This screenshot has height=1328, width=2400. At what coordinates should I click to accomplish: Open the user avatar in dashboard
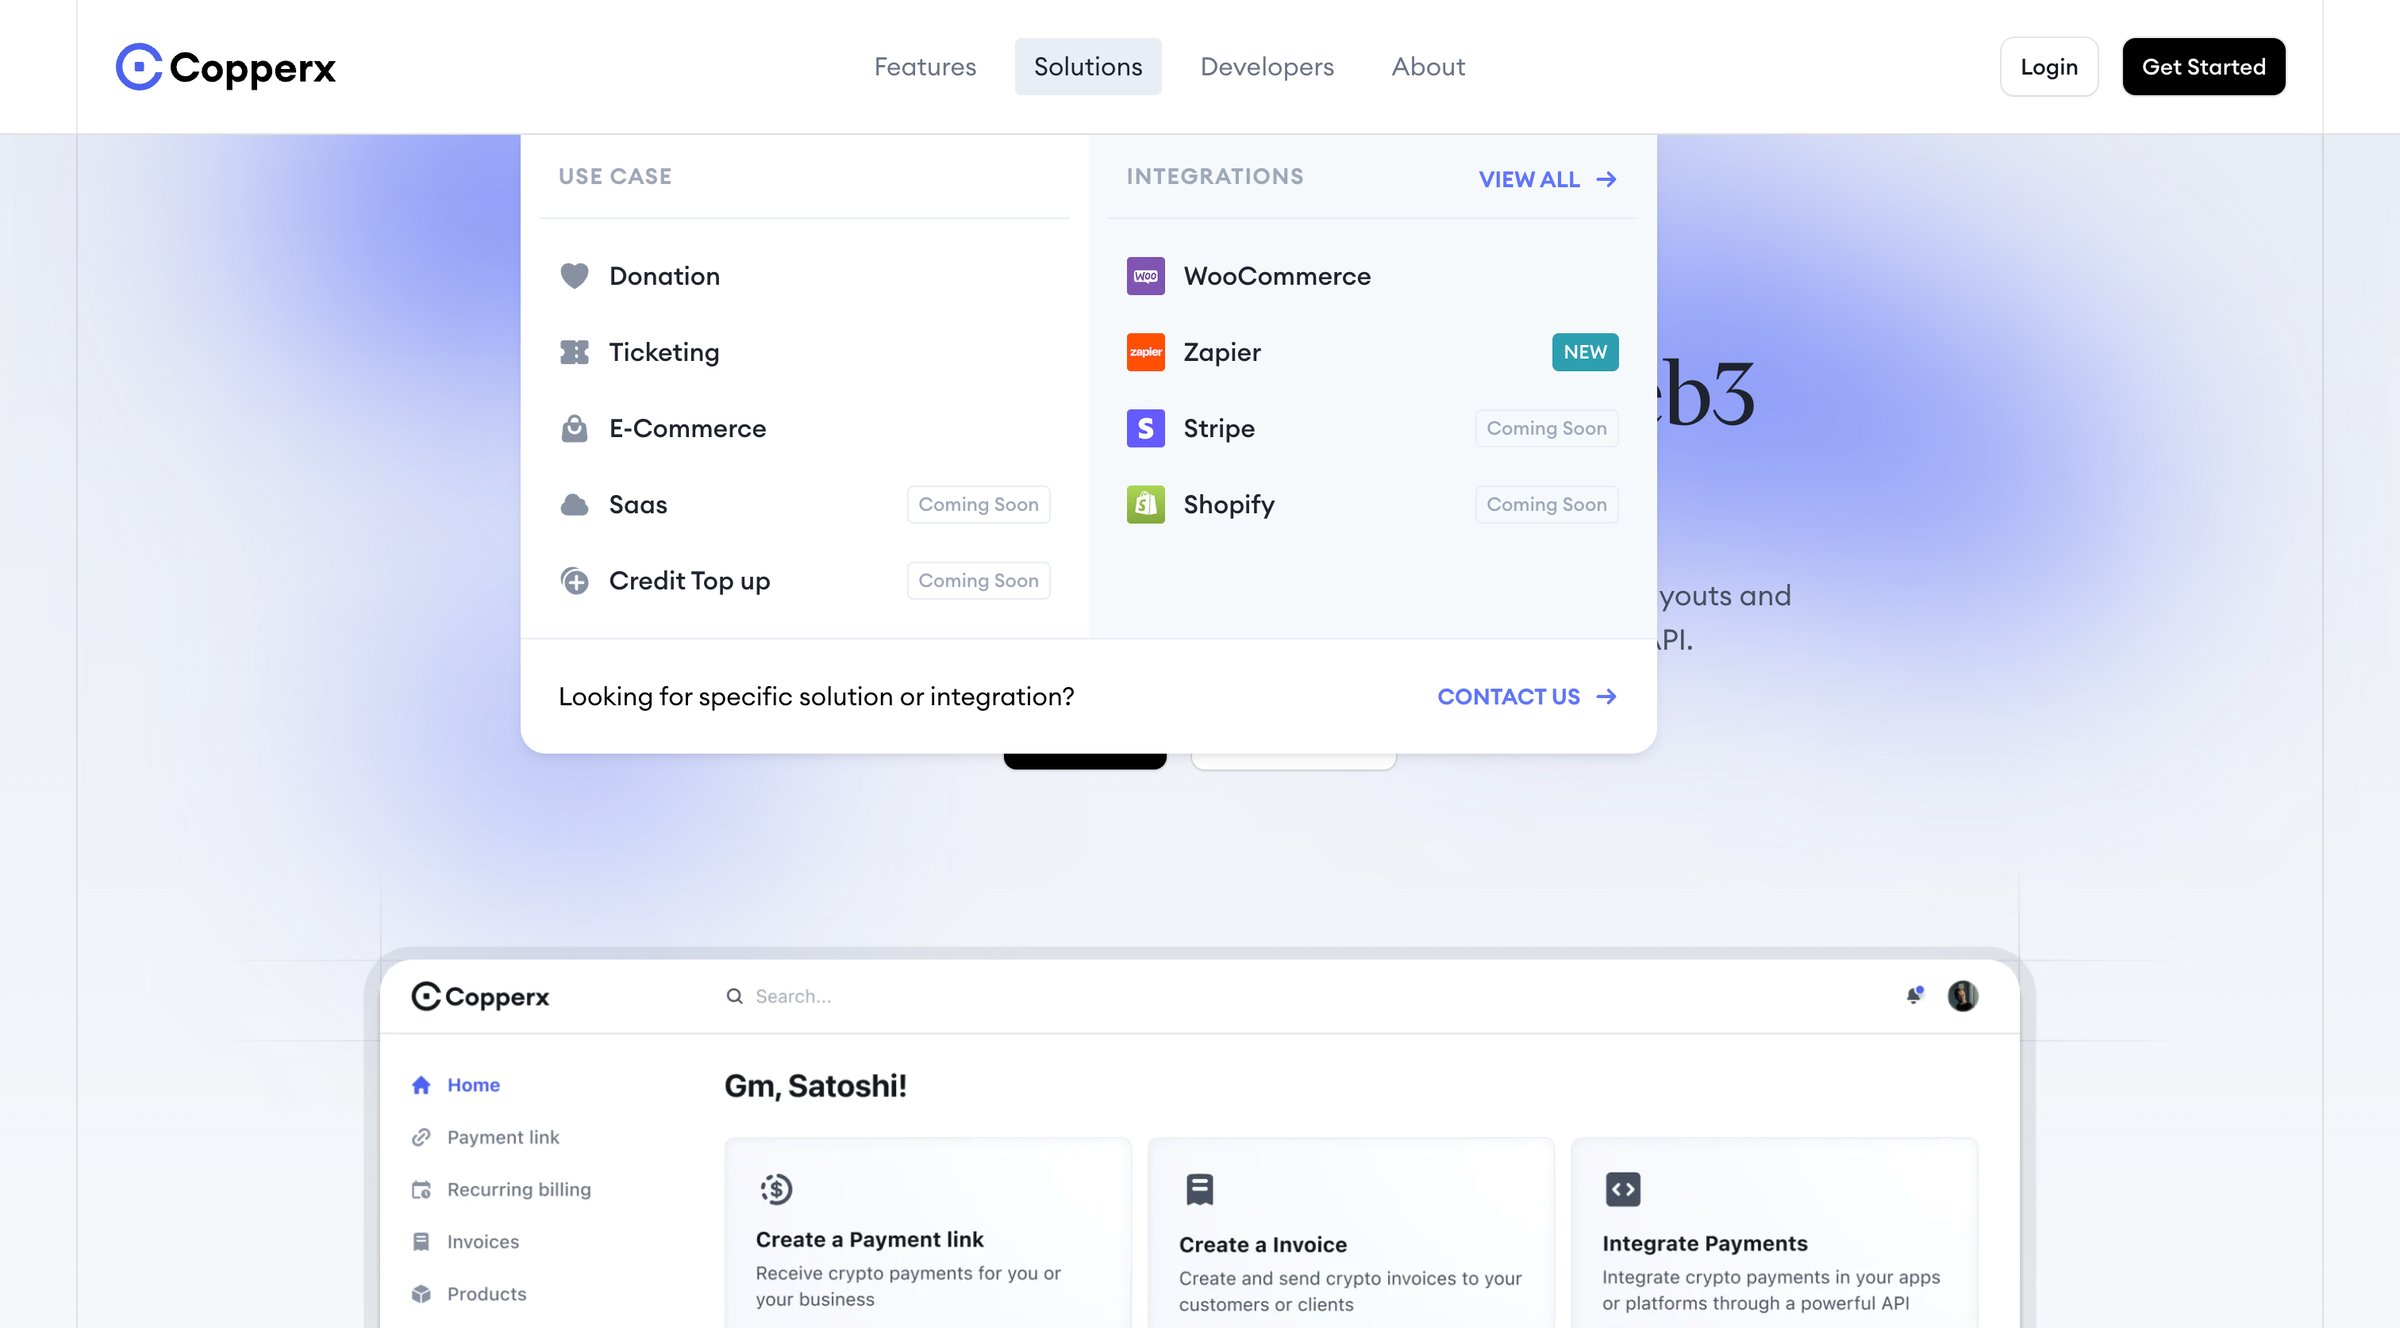tap(1962, 995)
